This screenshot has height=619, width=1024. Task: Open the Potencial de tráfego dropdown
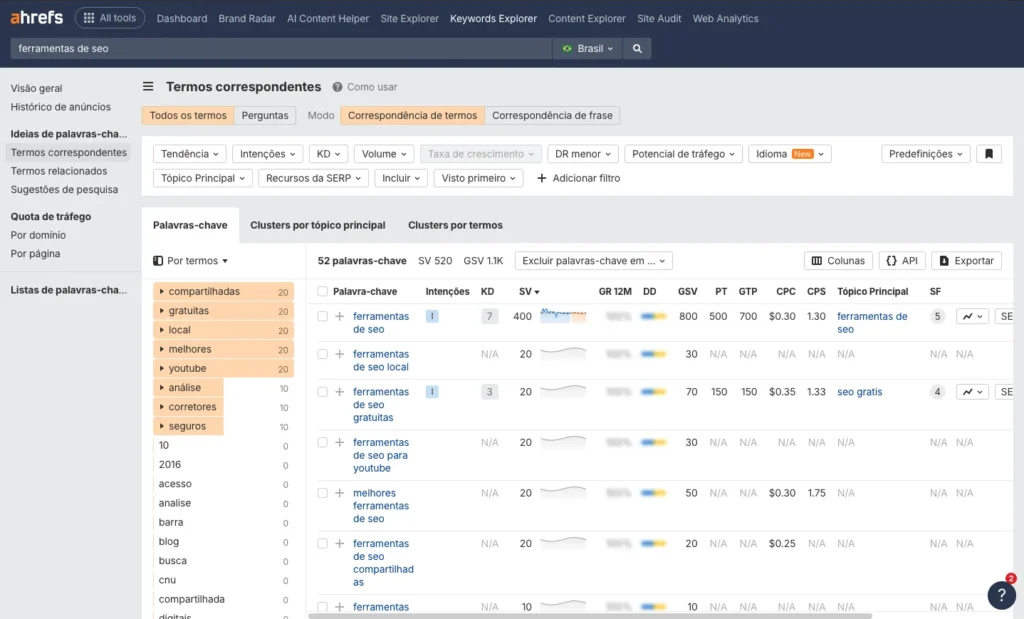point(683,153)
